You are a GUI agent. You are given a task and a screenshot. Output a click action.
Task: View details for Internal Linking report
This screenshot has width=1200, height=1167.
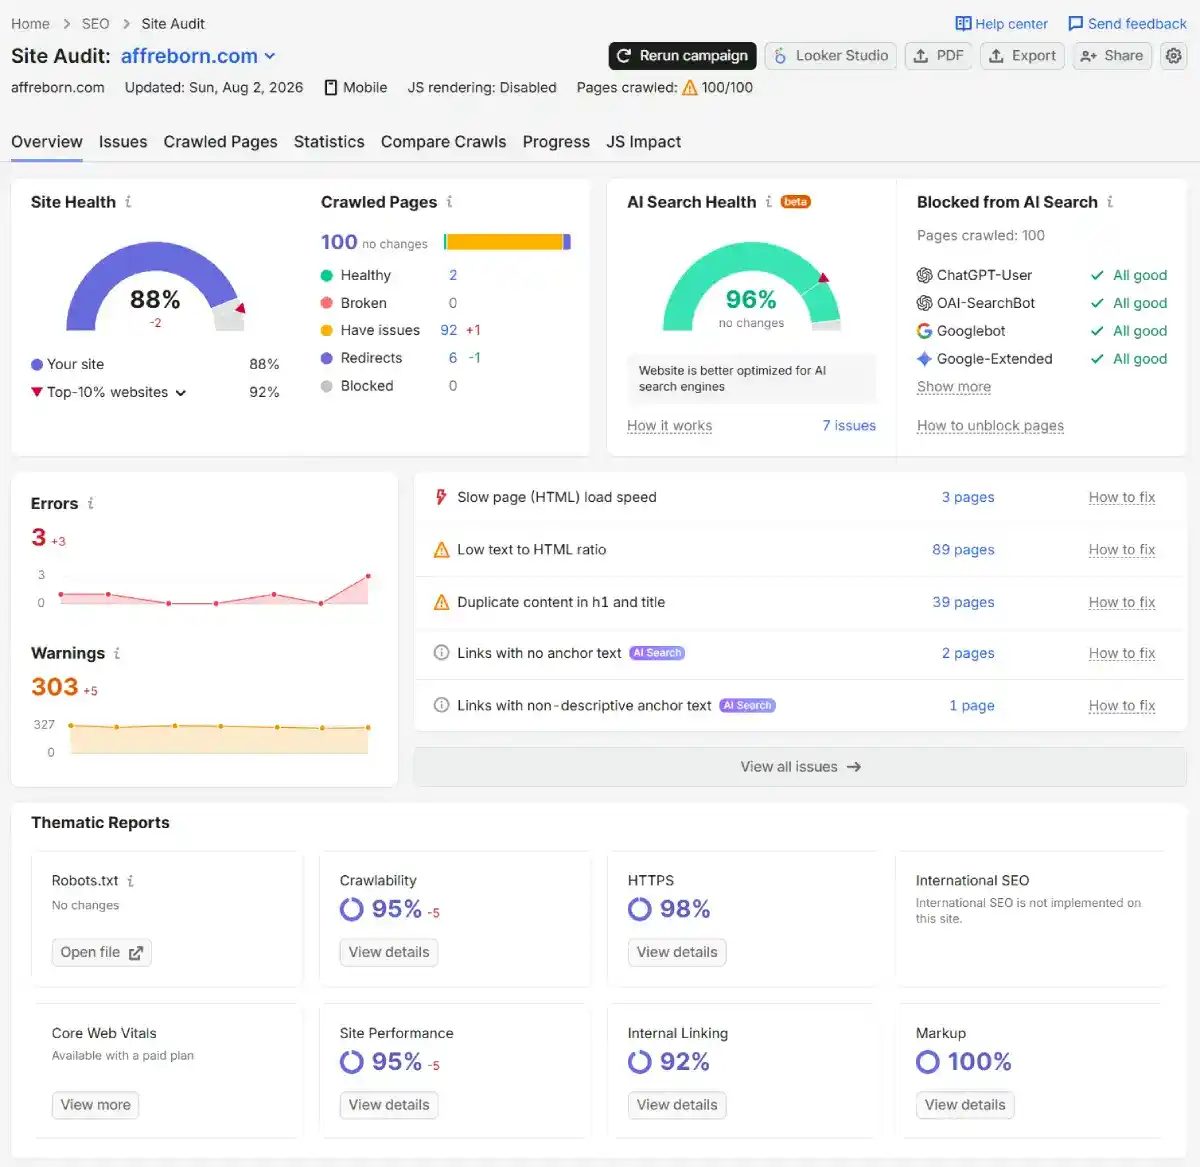677,1105
